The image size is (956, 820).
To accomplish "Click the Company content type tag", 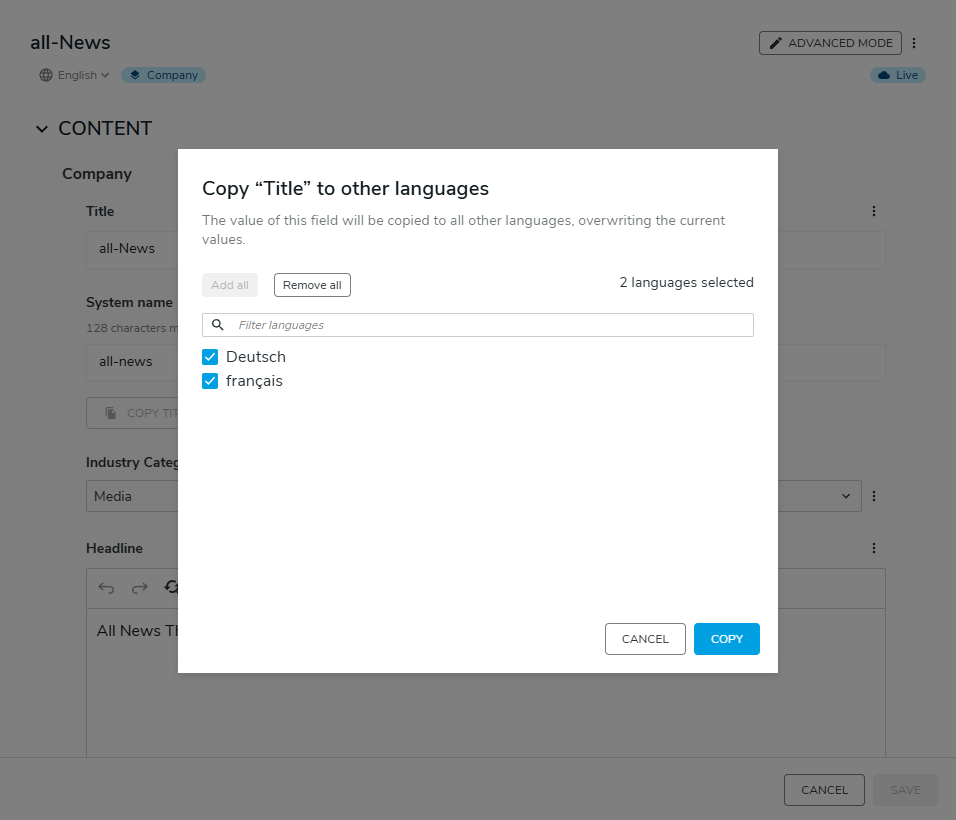I will (164, 75).
